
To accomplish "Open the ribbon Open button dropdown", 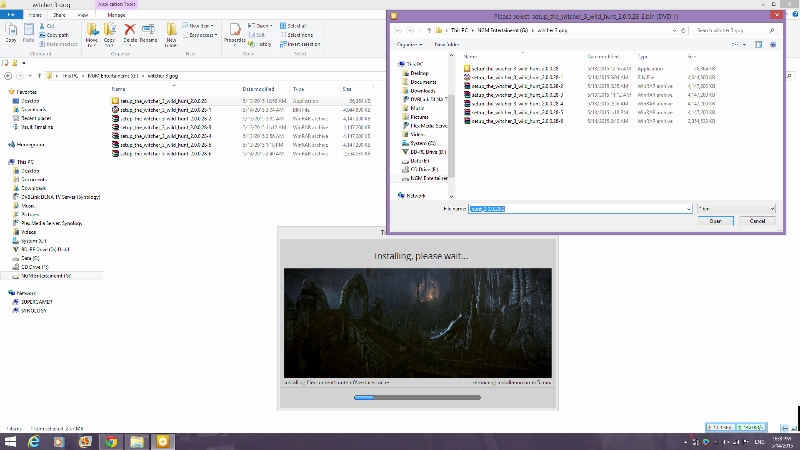I will (x=271, y=26).
